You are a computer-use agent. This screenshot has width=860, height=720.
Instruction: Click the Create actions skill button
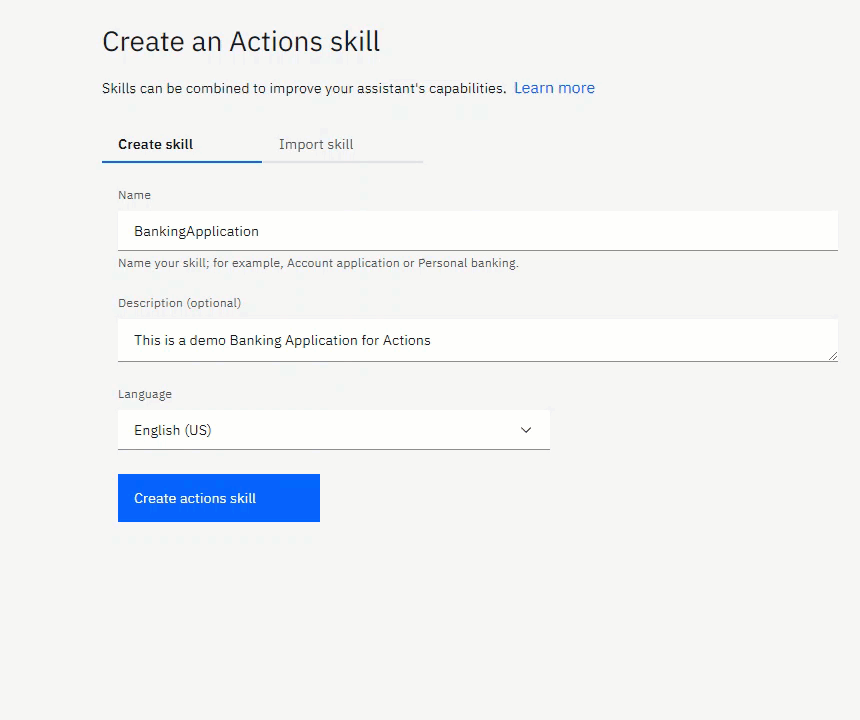coord(219,498)
